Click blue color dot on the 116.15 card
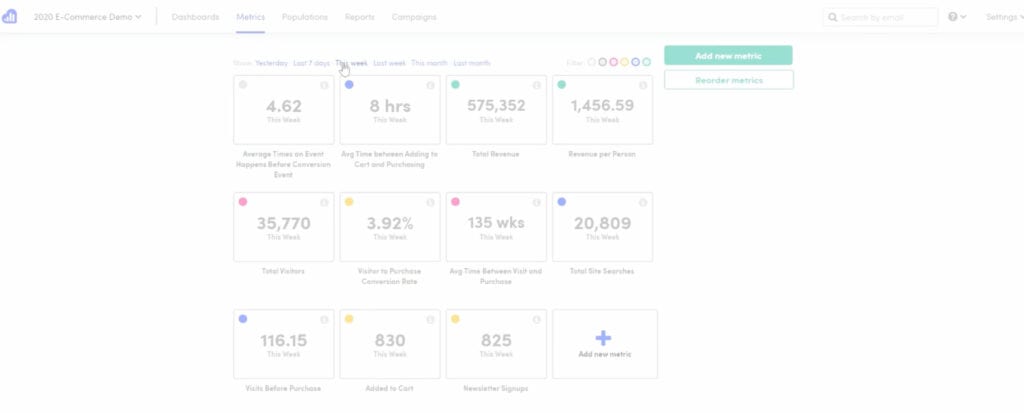 pyautogui.click(x=243, y=319)
